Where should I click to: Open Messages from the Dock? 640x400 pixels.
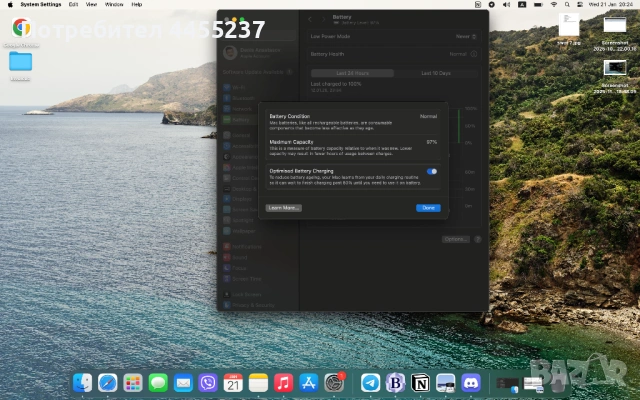tap(158, 383)
